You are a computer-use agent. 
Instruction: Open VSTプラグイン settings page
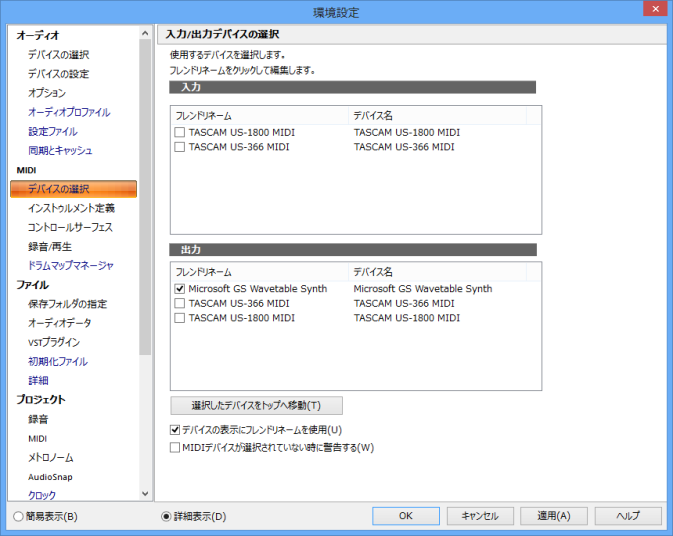[x=54, y=342]
